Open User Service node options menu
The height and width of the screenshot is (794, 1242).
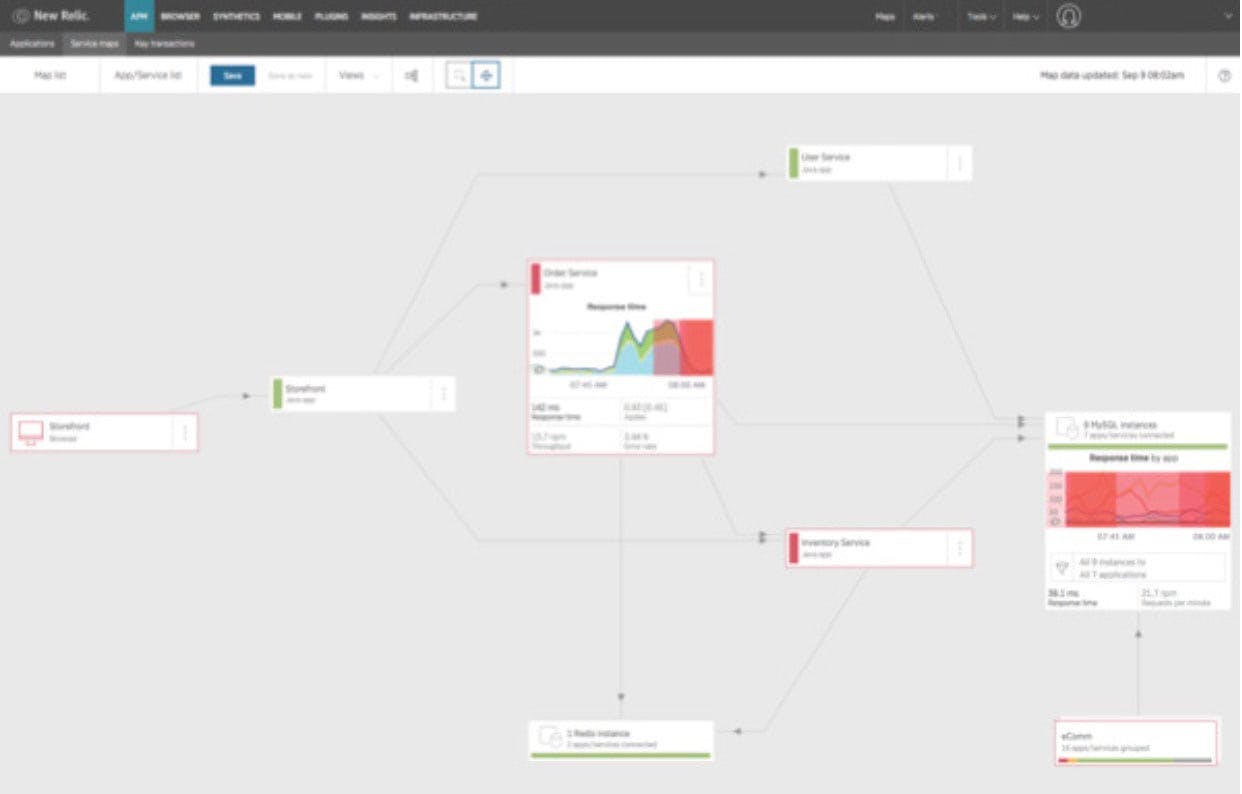point(960,163)
